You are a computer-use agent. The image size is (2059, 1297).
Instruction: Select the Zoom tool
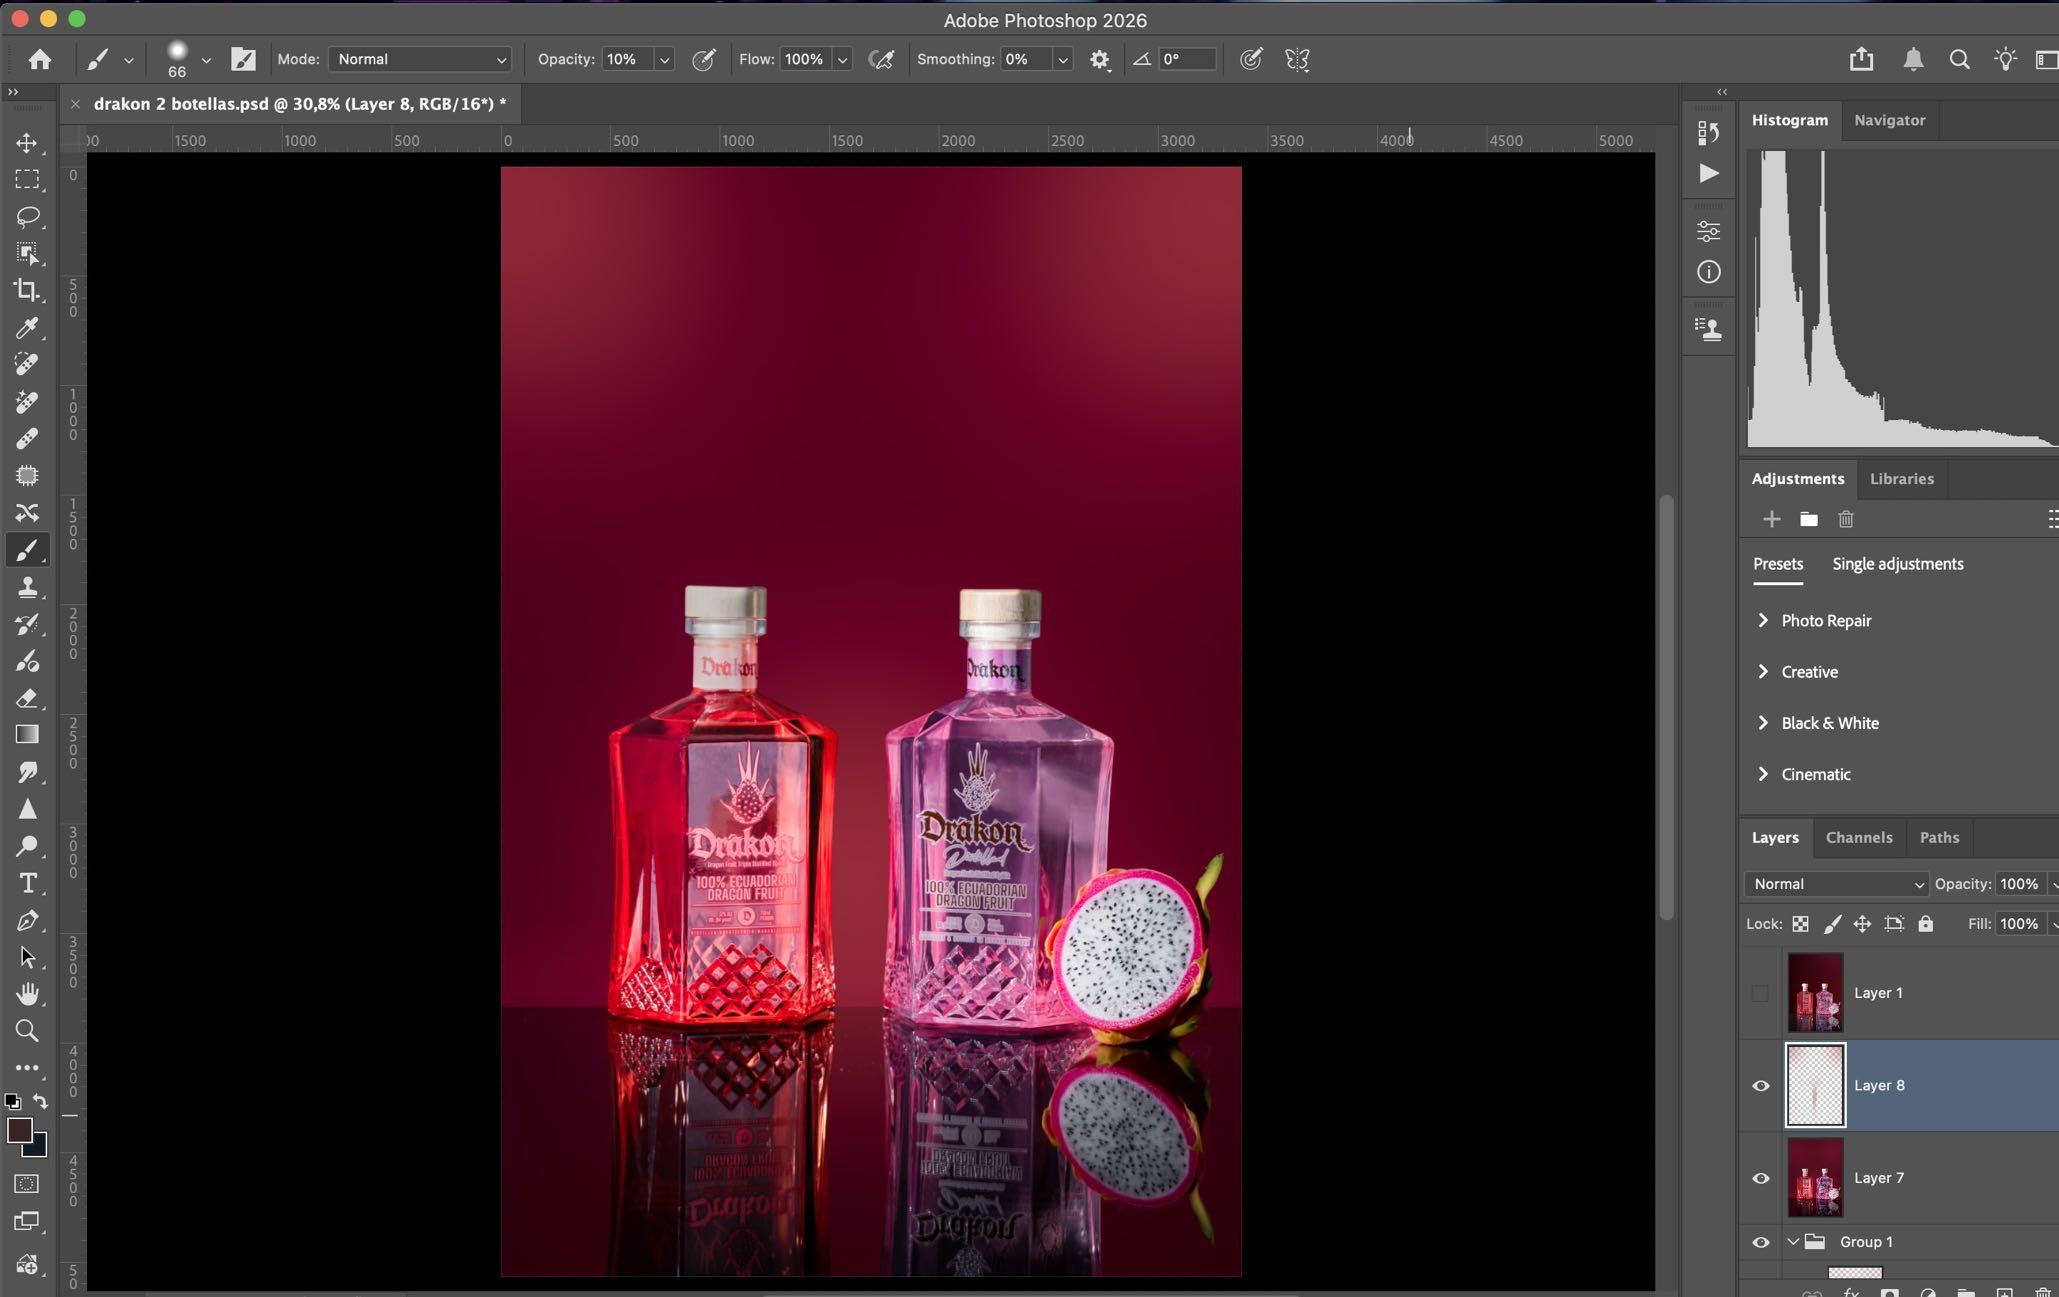27,1031
